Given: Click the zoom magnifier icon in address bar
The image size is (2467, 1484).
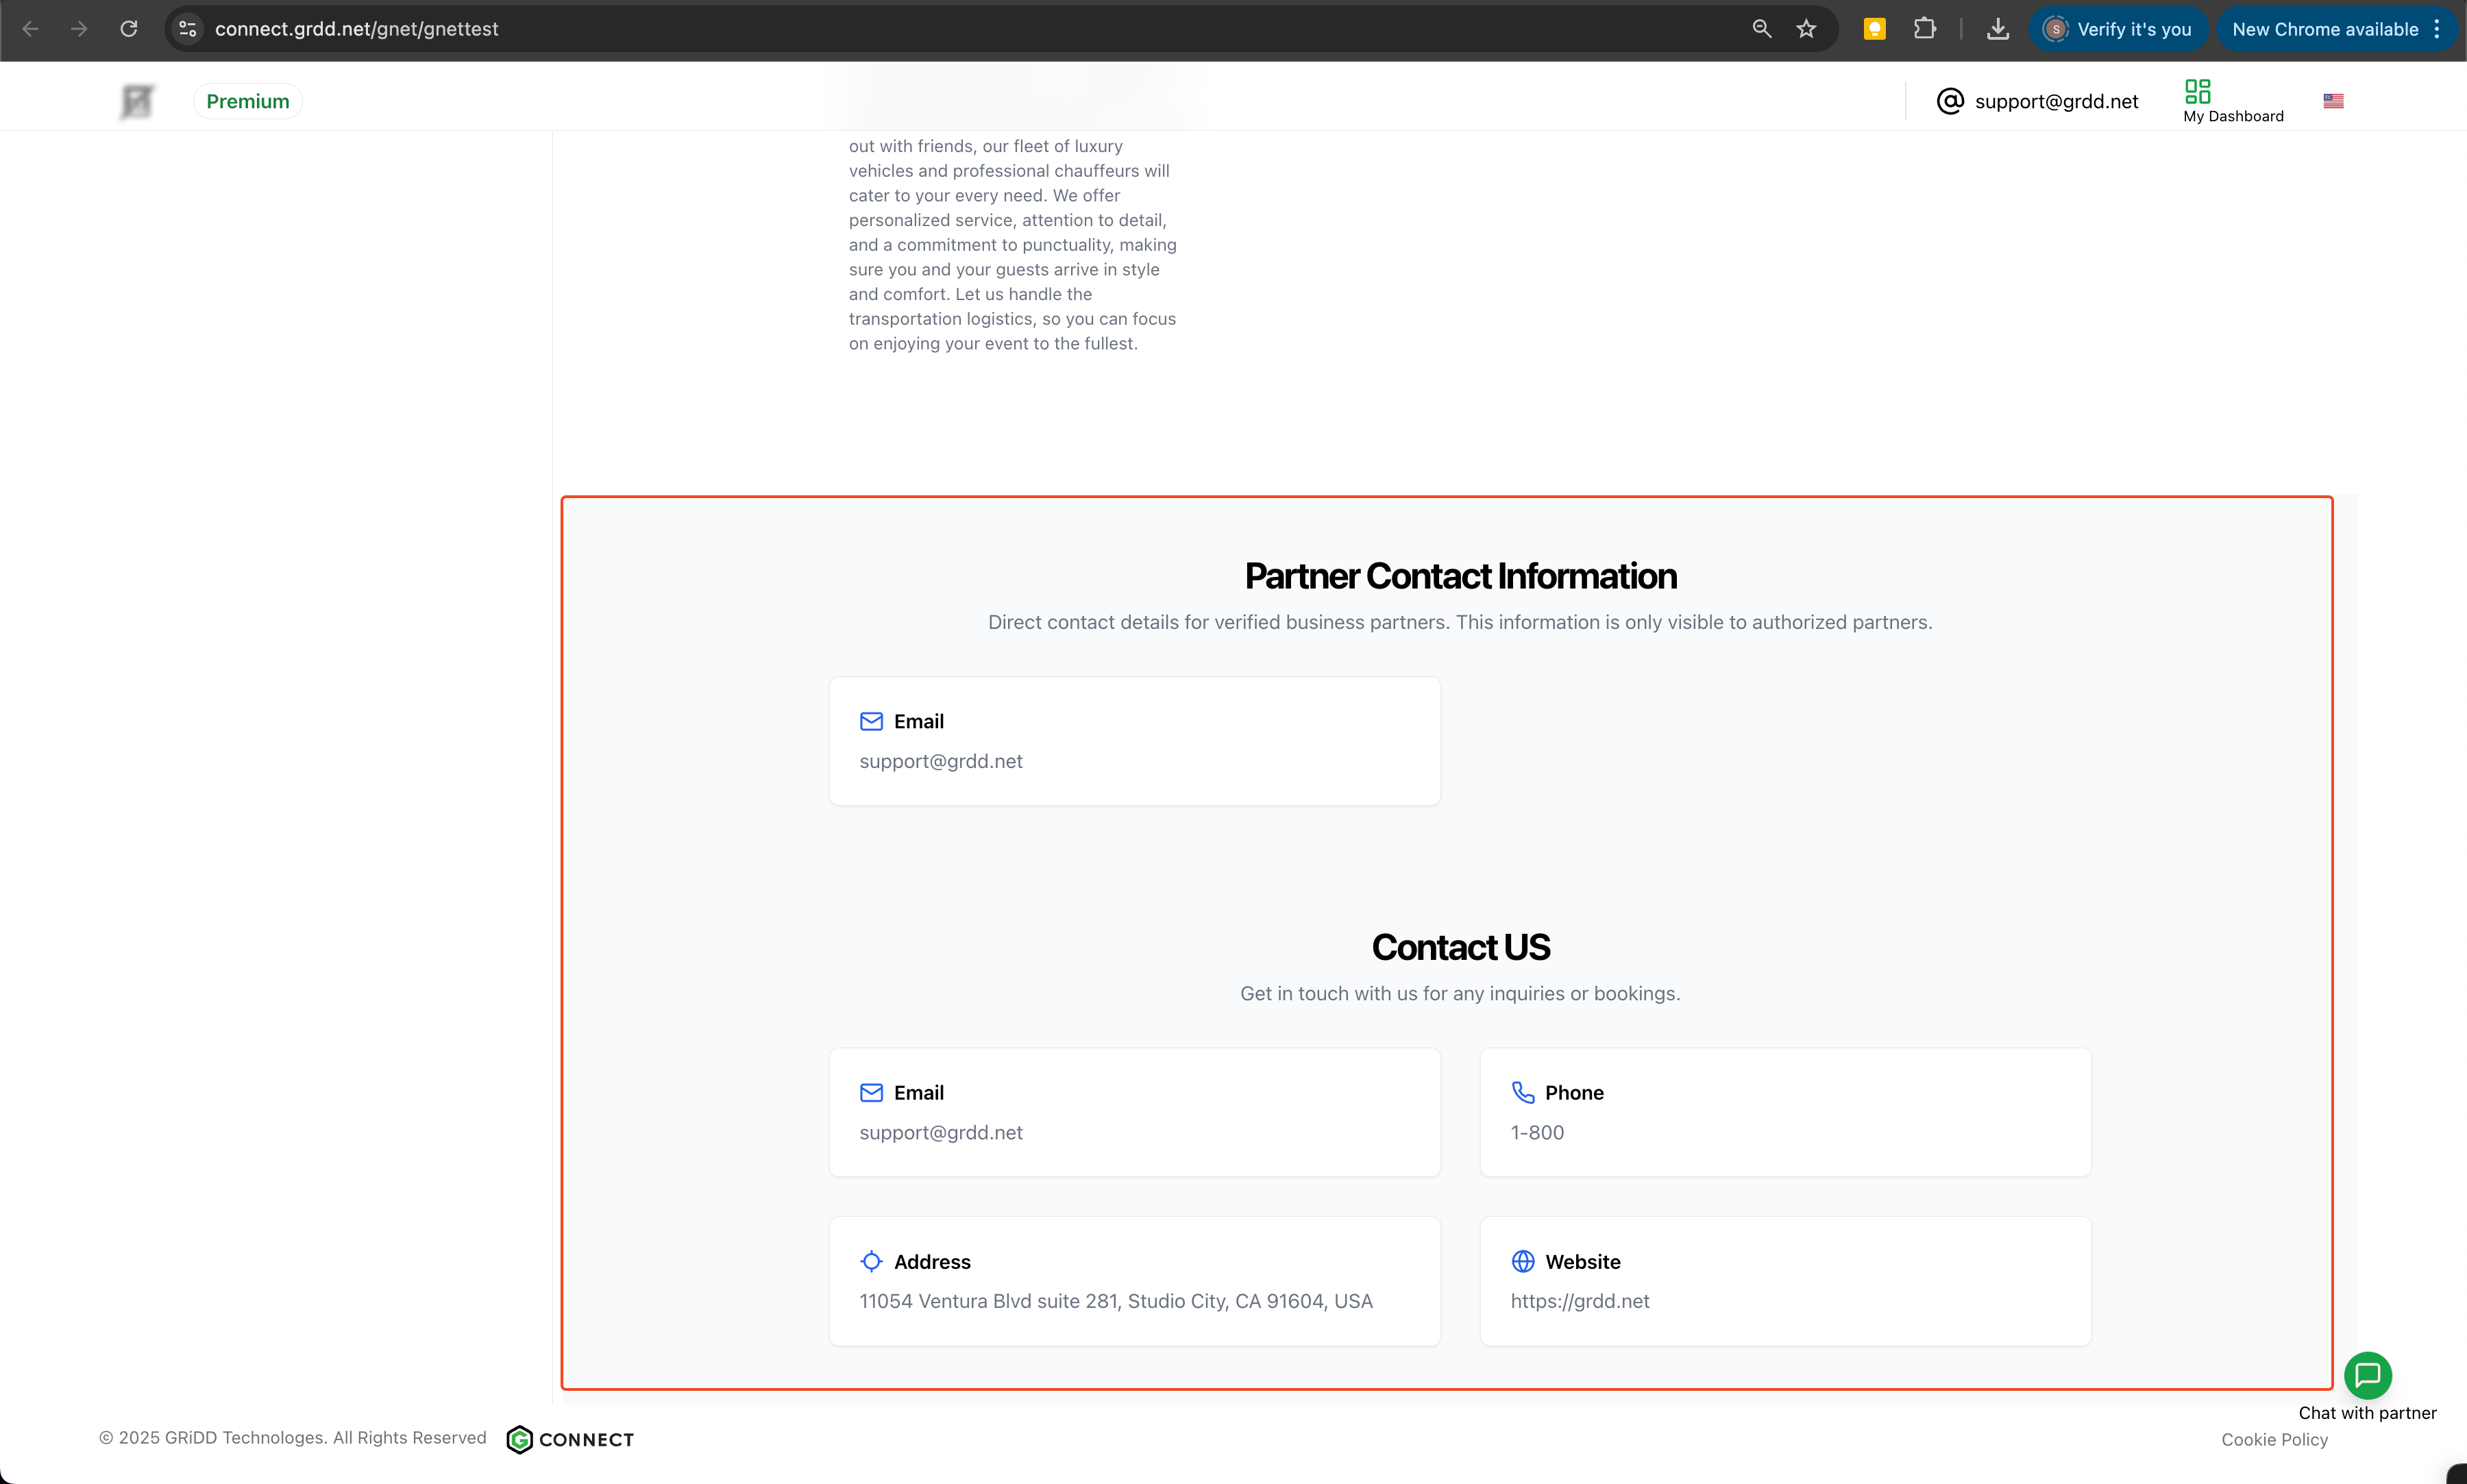Looking at the screenshot, I should (x=1761, y=29).
